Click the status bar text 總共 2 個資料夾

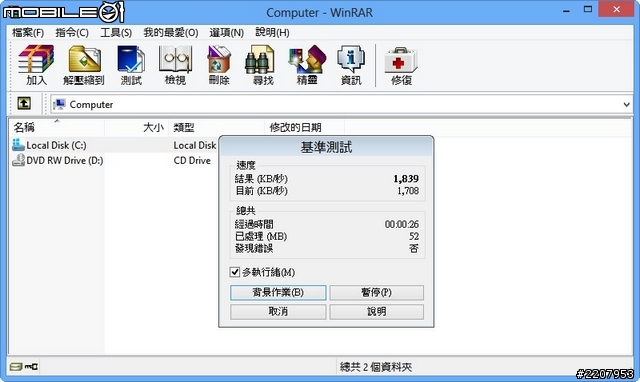click(376, 367)
